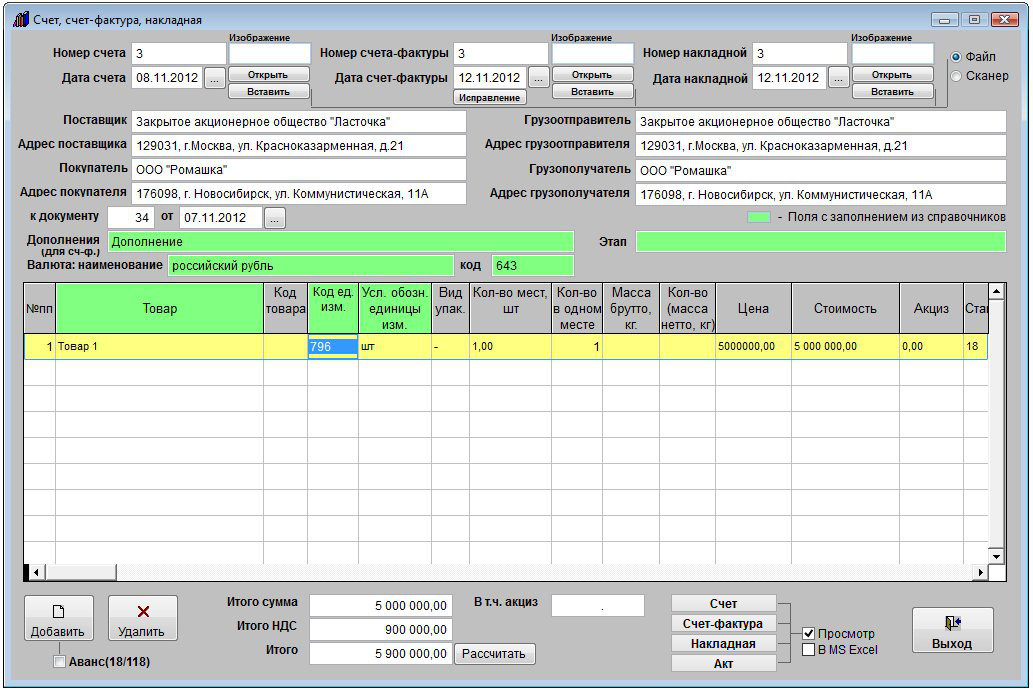Click the Товар column header
The height and width of the screenshot is (690, 1033).
coord(159,308)
